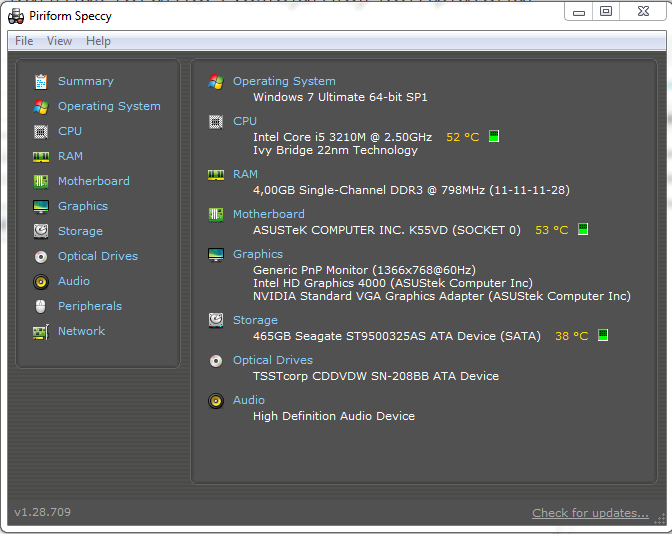The image size is (672, 534).
Task: Click the CPU heading link in summary
Action: coord(245,121)
